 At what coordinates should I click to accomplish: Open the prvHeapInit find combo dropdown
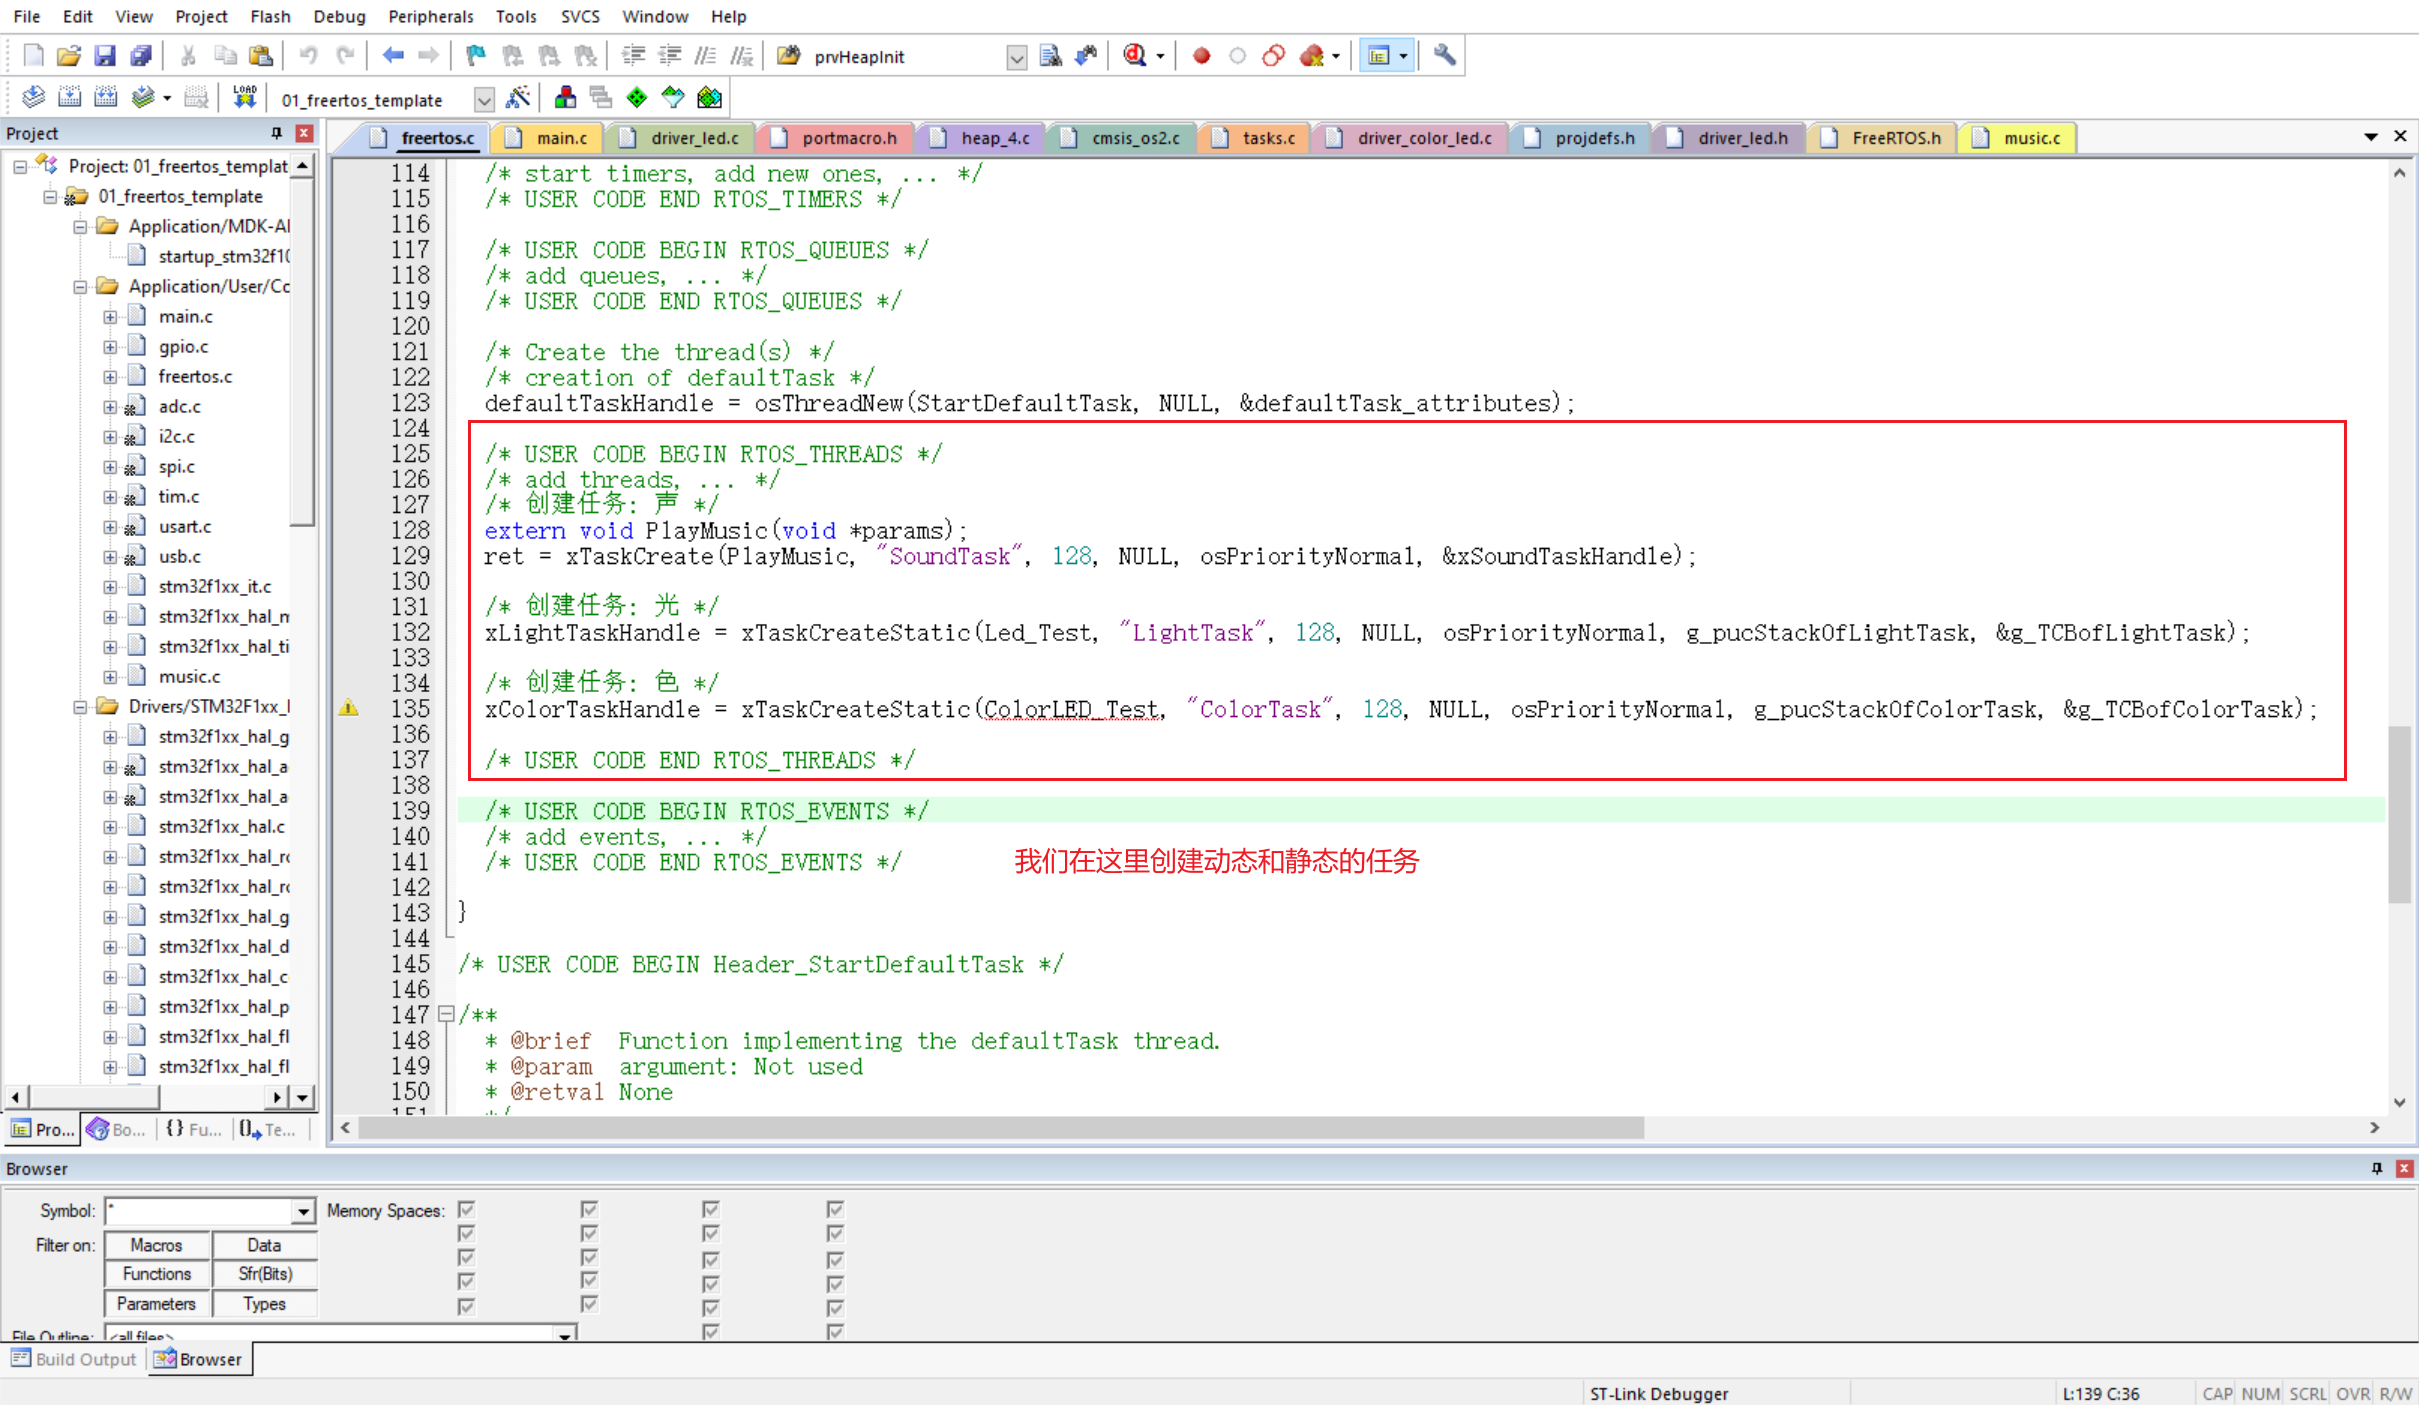tap(1016, 57)
